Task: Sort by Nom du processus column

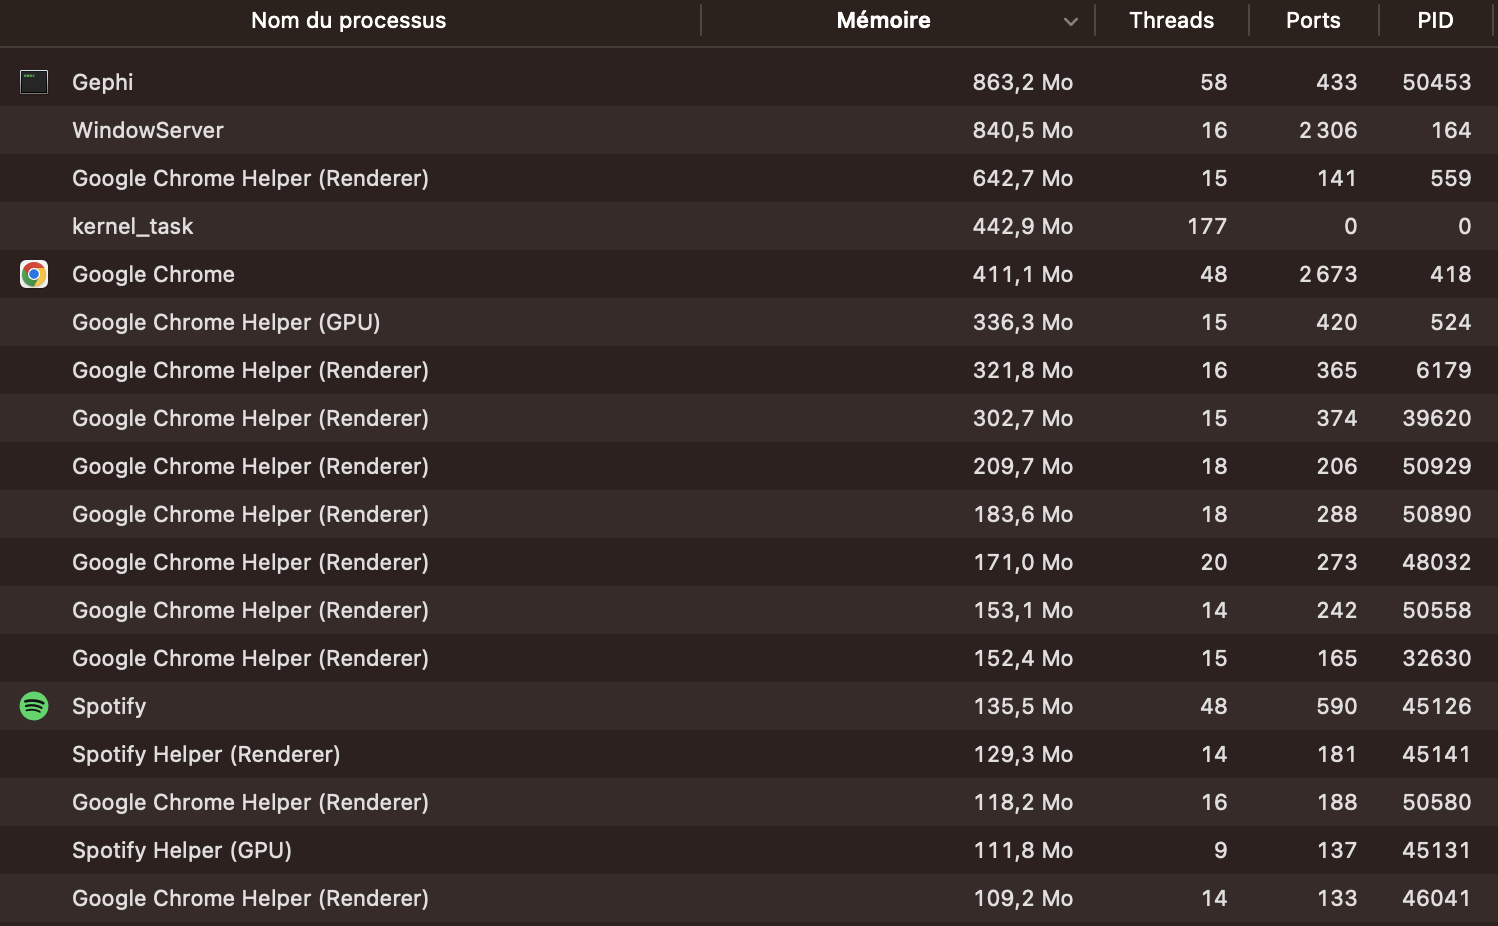Action: coord(348,21)
